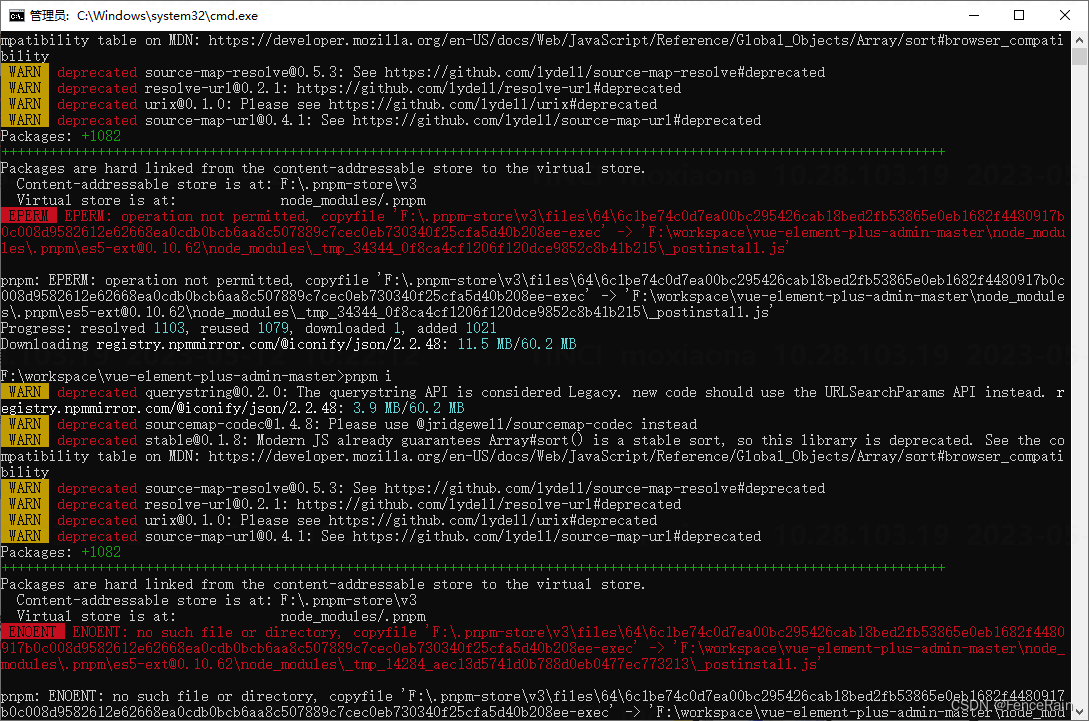This screenshot has width=1089, height=721.
Task: Click the '@jridgewell/sourcemap-codec instead' text
Action: click(x=556, y=424)
